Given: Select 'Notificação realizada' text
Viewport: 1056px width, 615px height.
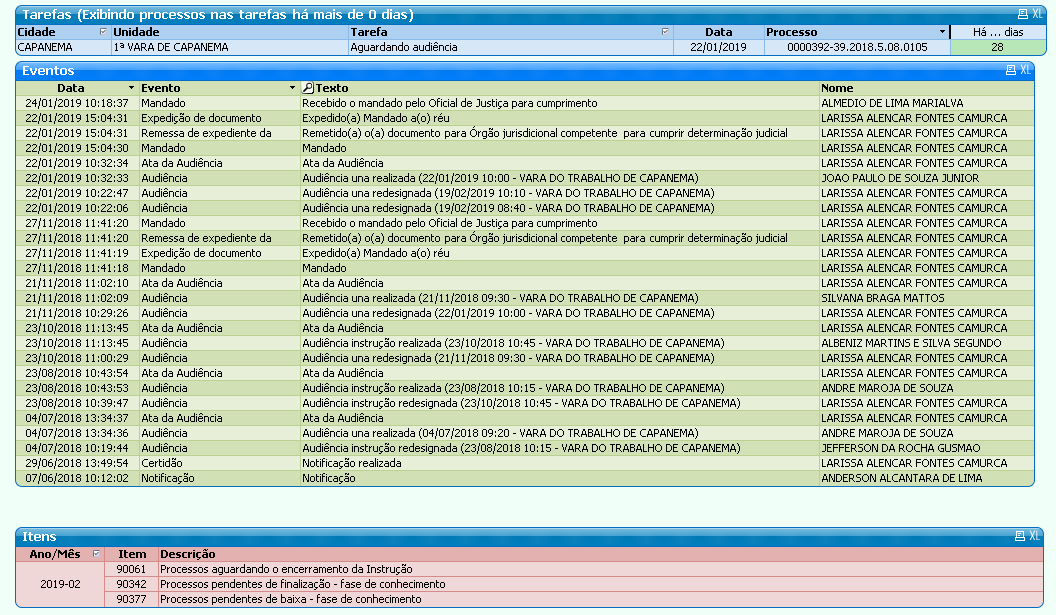Looking at the screenshot, I should [352, 463].
